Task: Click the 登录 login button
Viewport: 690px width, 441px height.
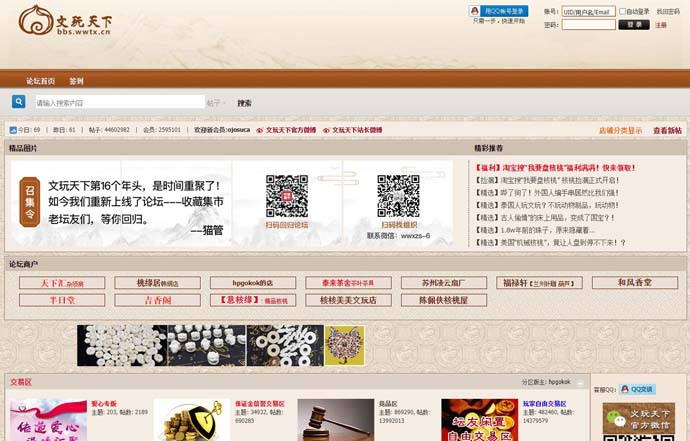Action: 633,25
